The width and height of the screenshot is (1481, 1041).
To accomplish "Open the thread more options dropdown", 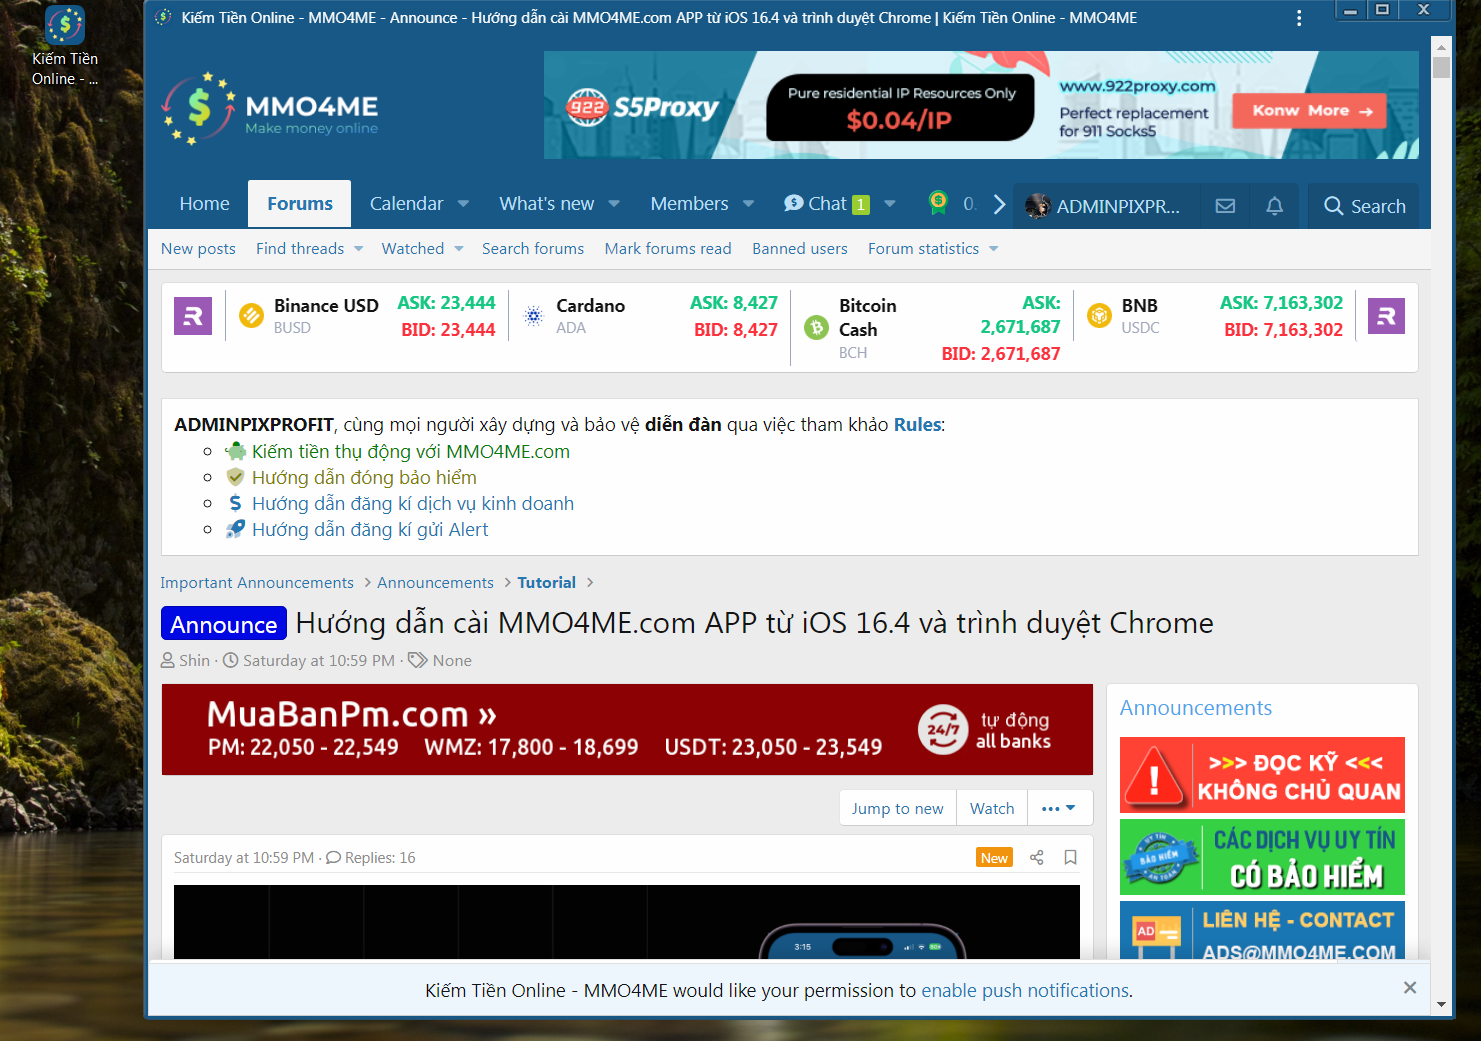I will pyautogui.click(x=1059, y=808).
